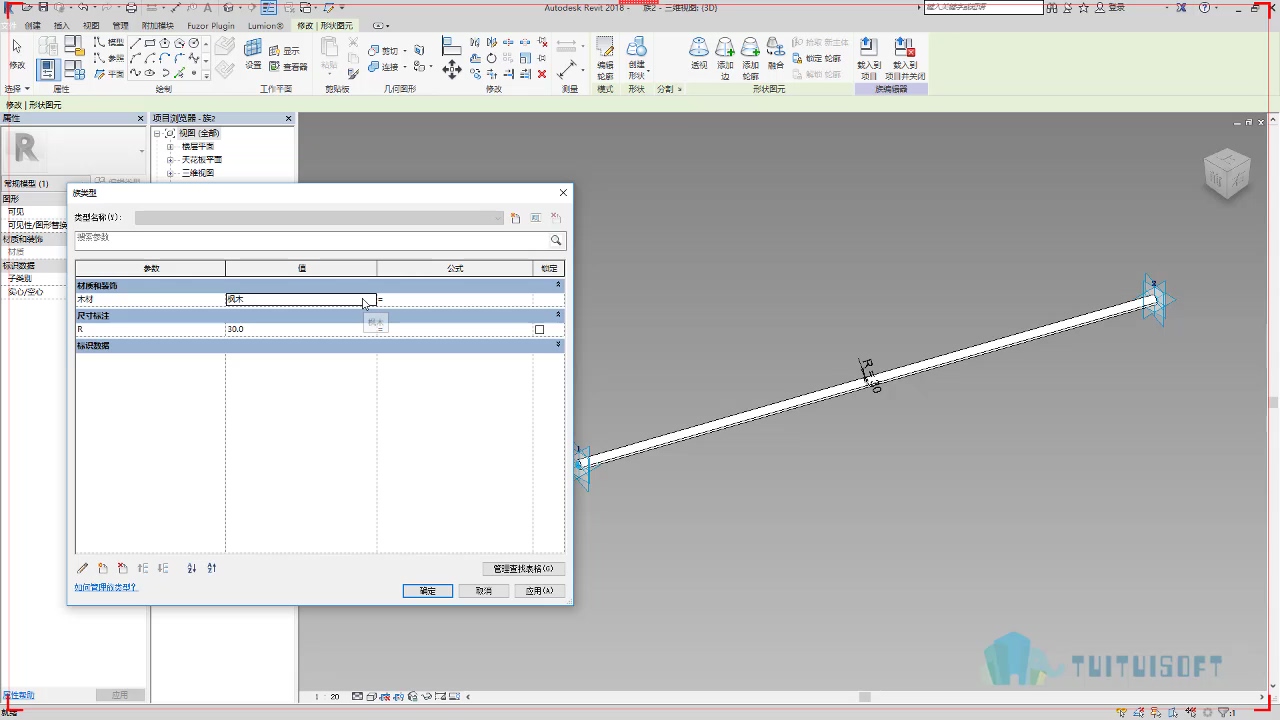The width and height of the screenshot is (1280, 720).
Task: Toggle the lock checkbox for R parameter
Action: pos(540,329)
